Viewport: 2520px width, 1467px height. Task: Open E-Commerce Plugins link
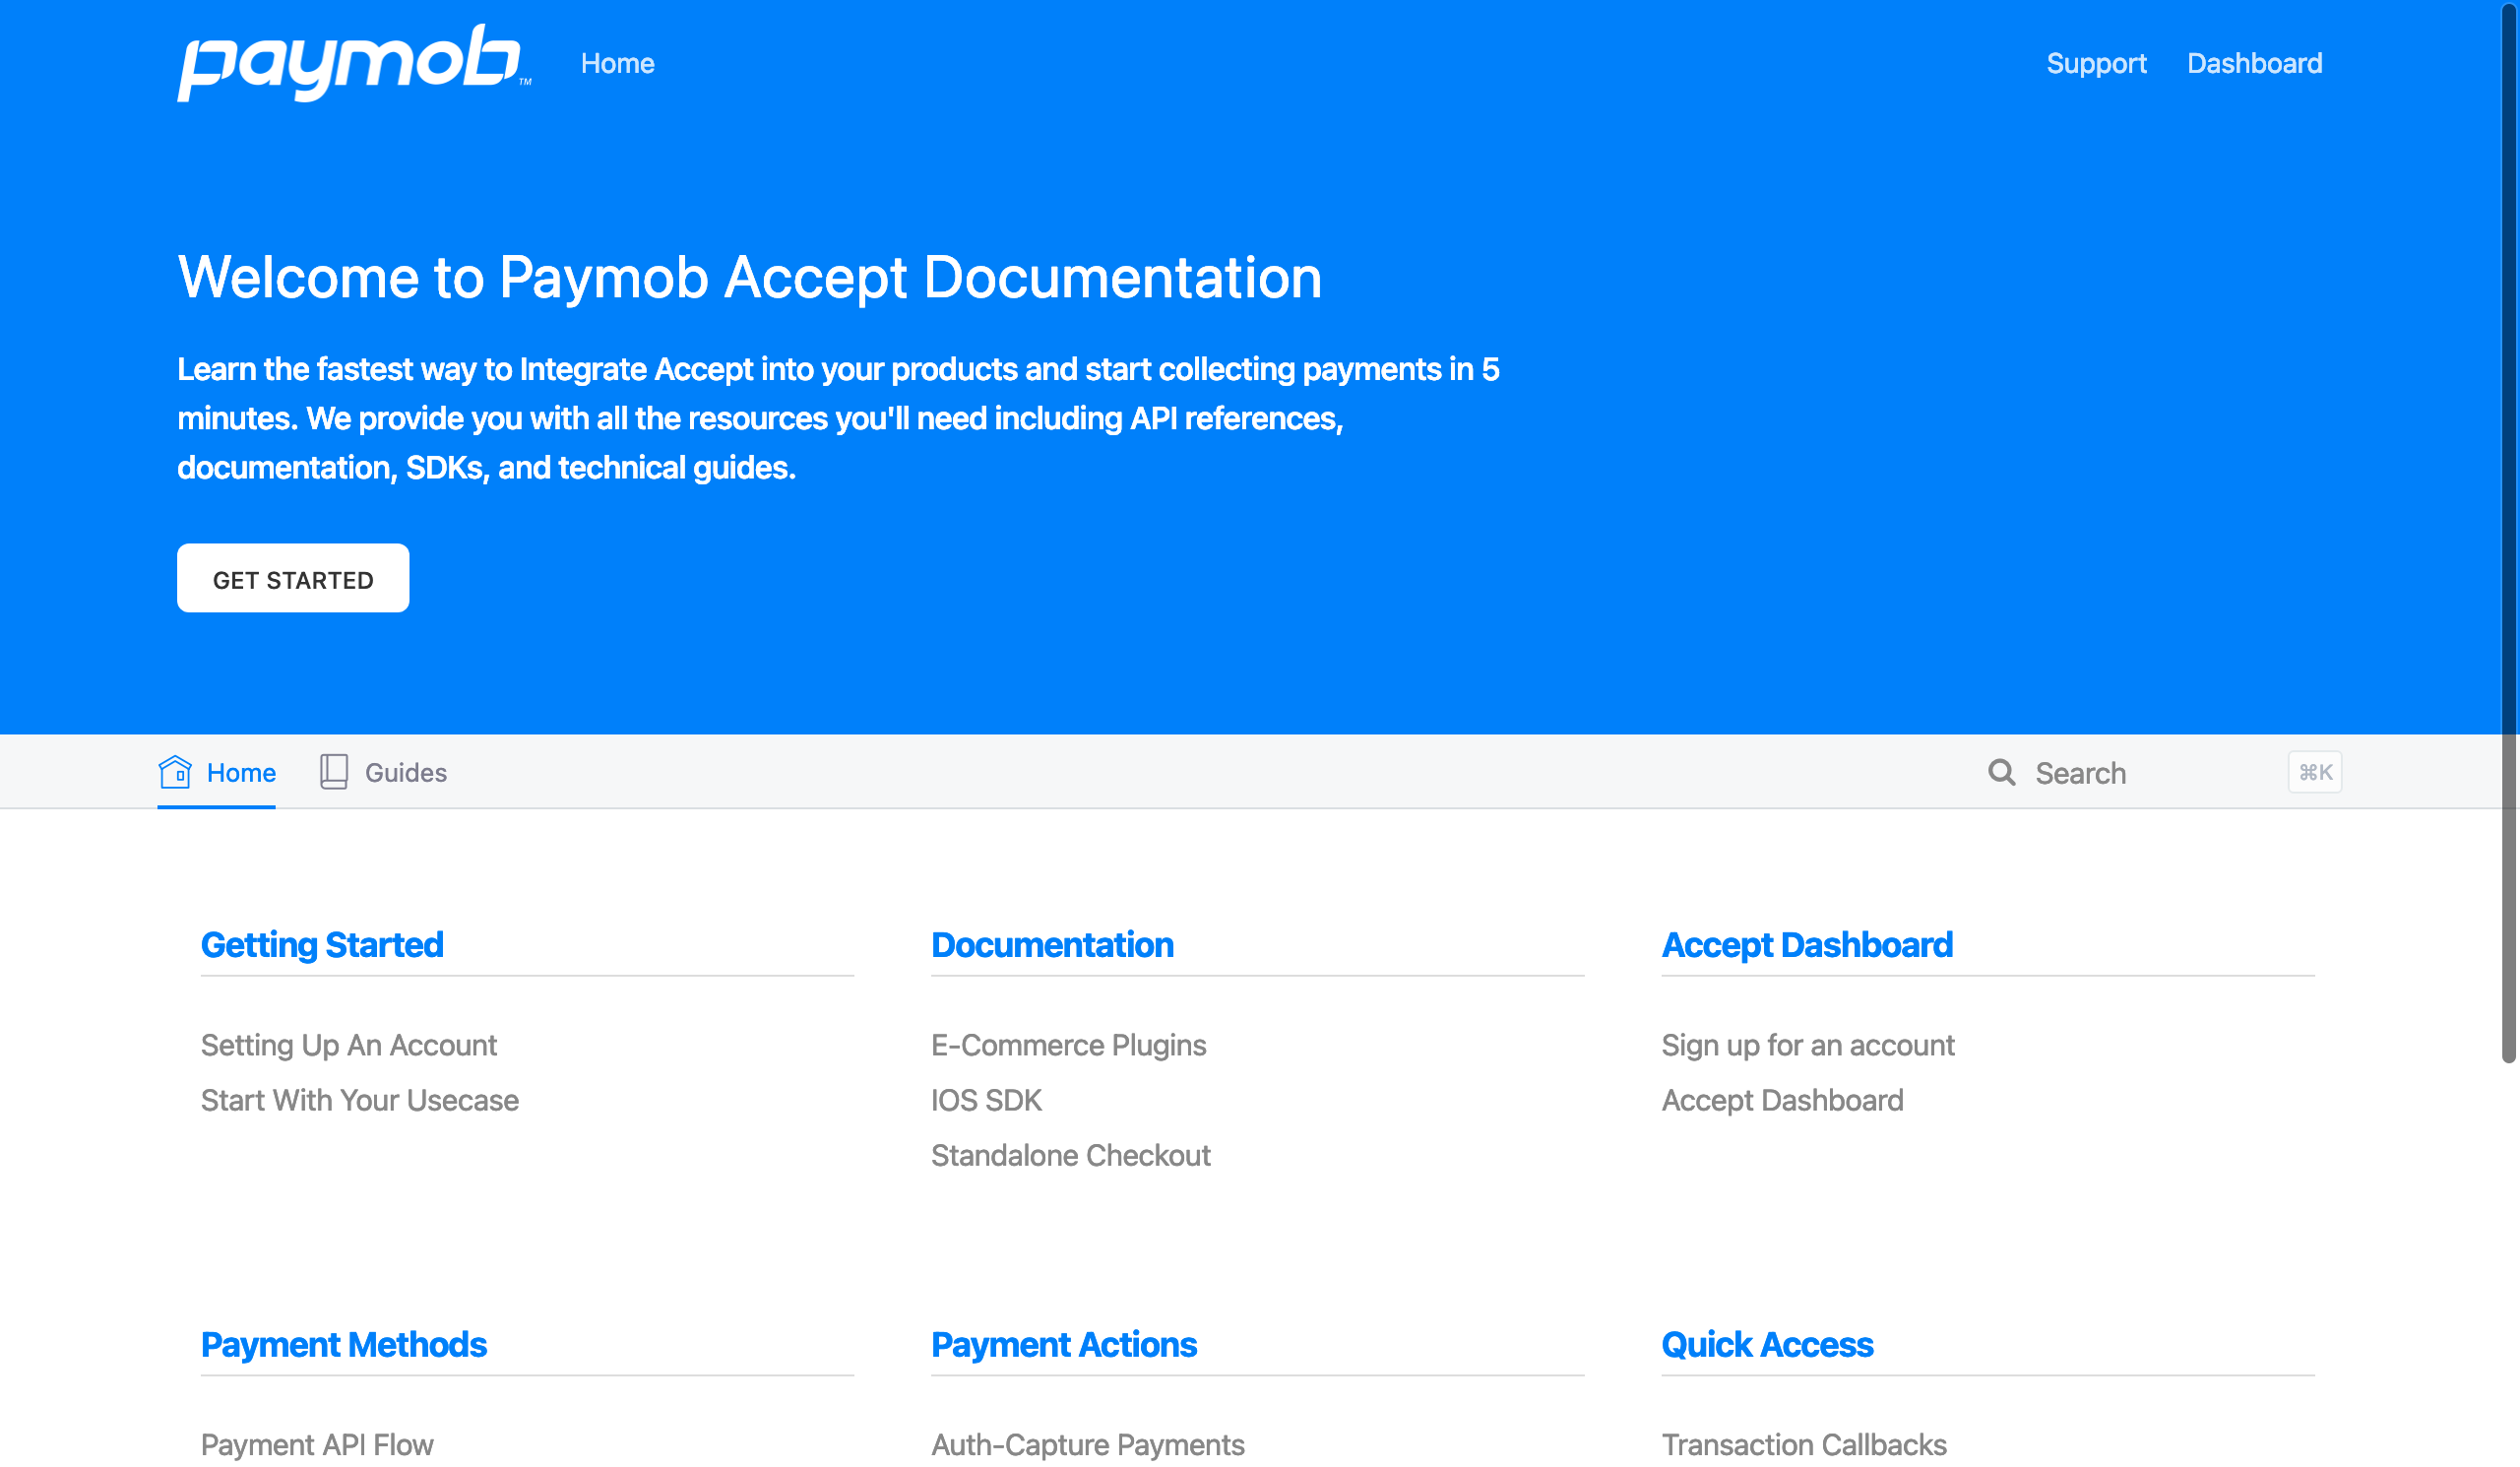tap(1068, 1045)
